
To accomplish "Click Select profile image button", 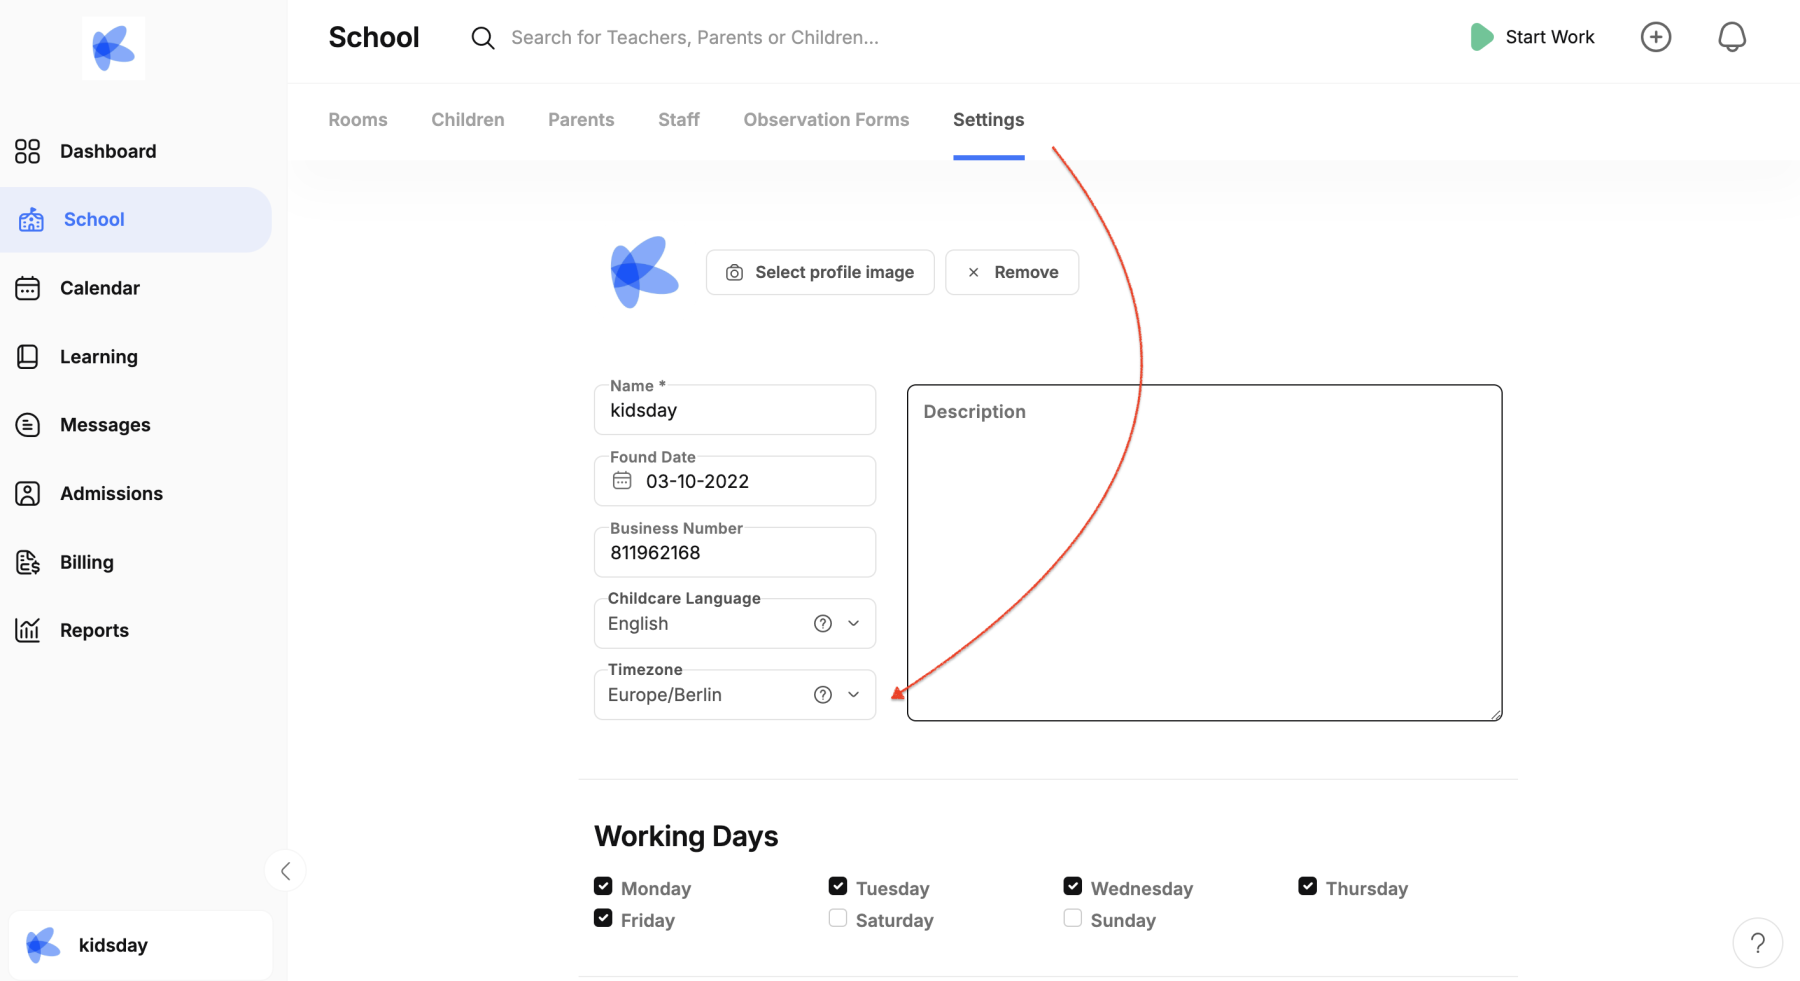I will pos(819,272).
